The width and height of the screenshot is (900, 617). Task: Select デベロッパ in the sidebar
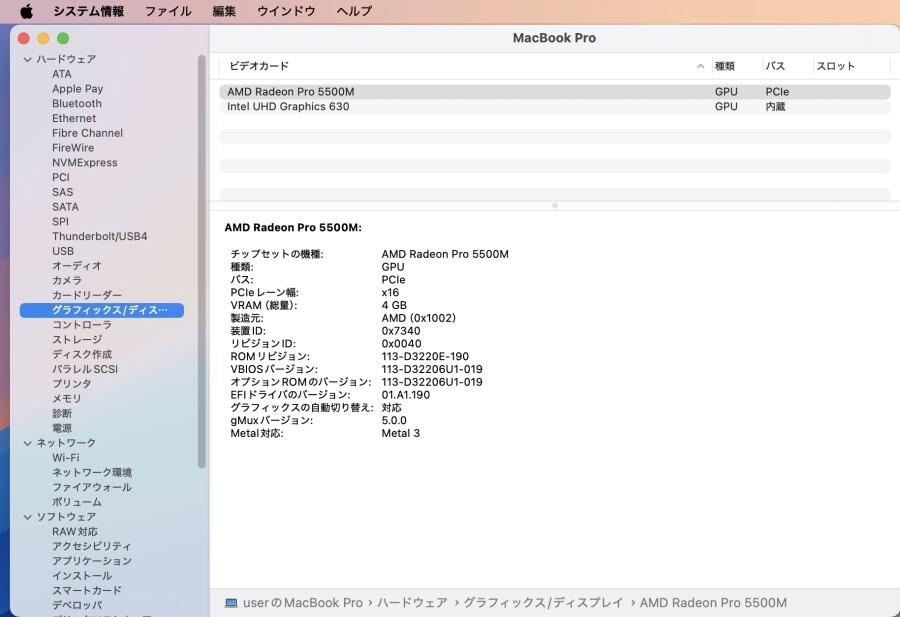coord(77,605)
